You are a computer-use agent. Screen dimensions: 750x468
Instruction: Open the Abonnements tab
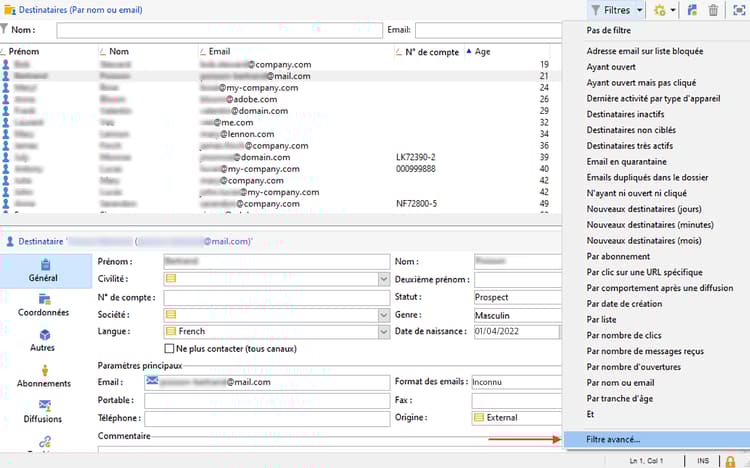tap(44, 376)
